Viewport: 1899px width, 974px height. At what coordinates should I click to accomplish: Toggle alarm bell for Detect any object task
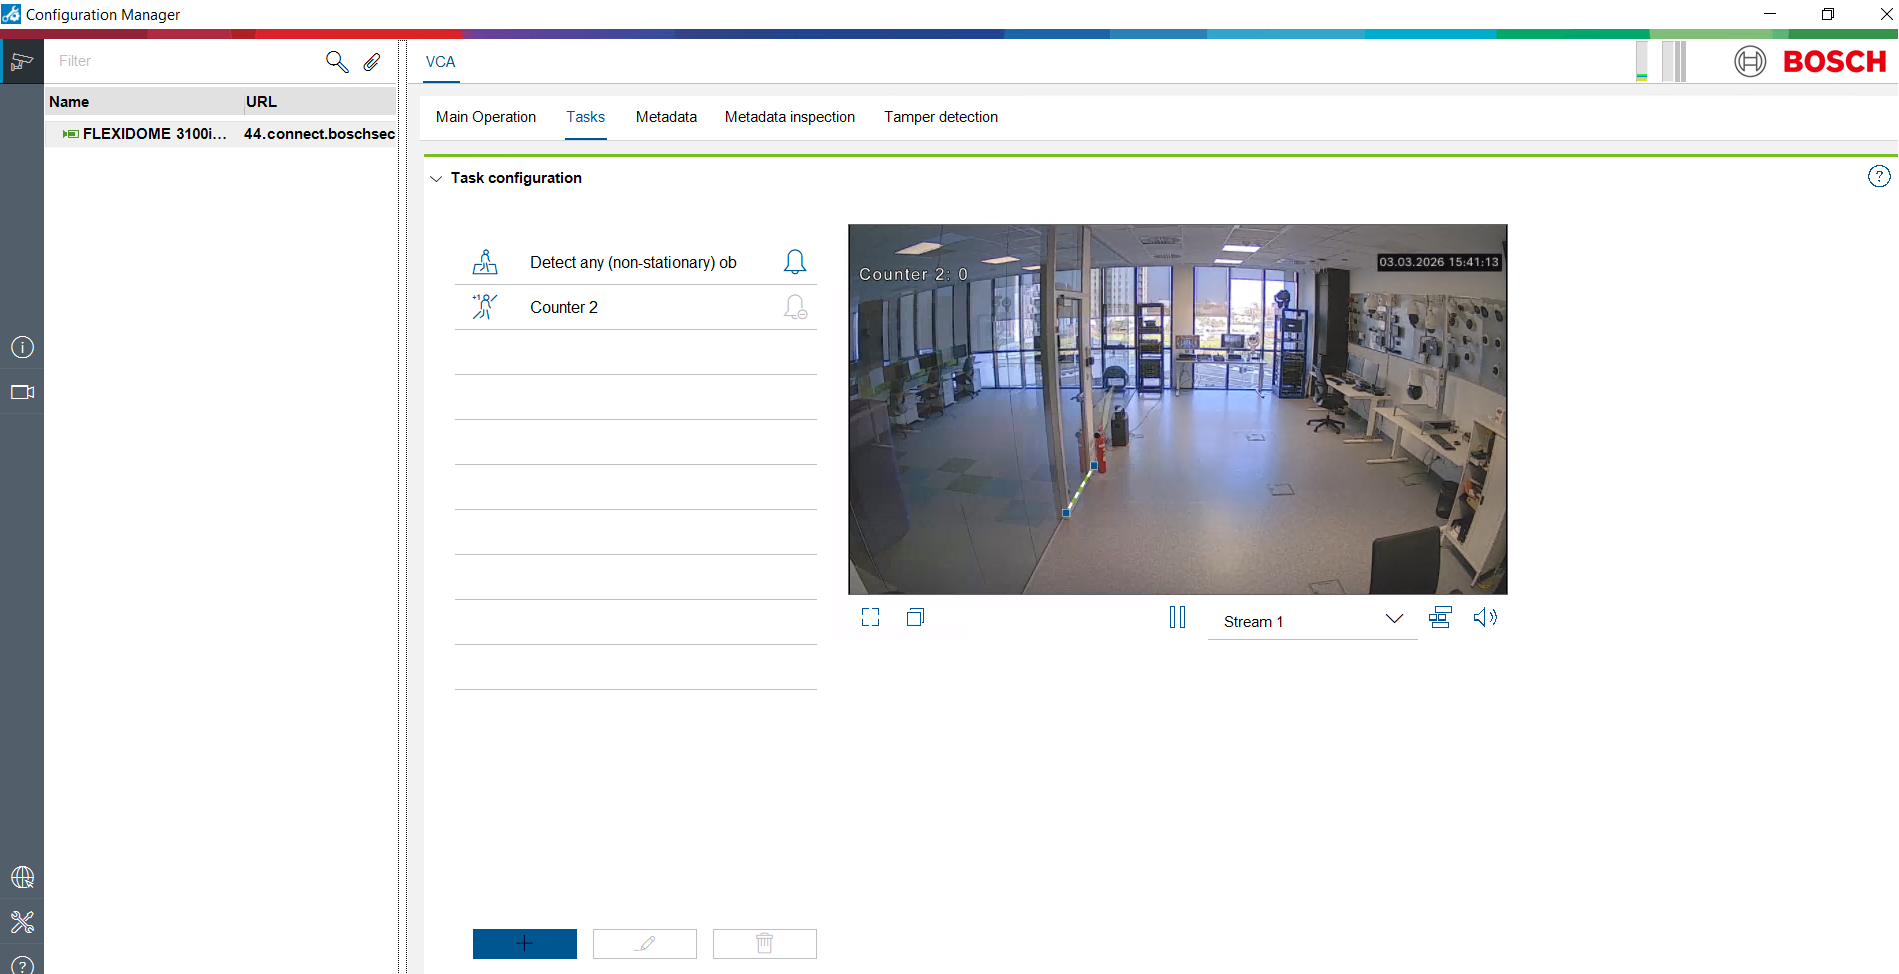click(795, 262)
